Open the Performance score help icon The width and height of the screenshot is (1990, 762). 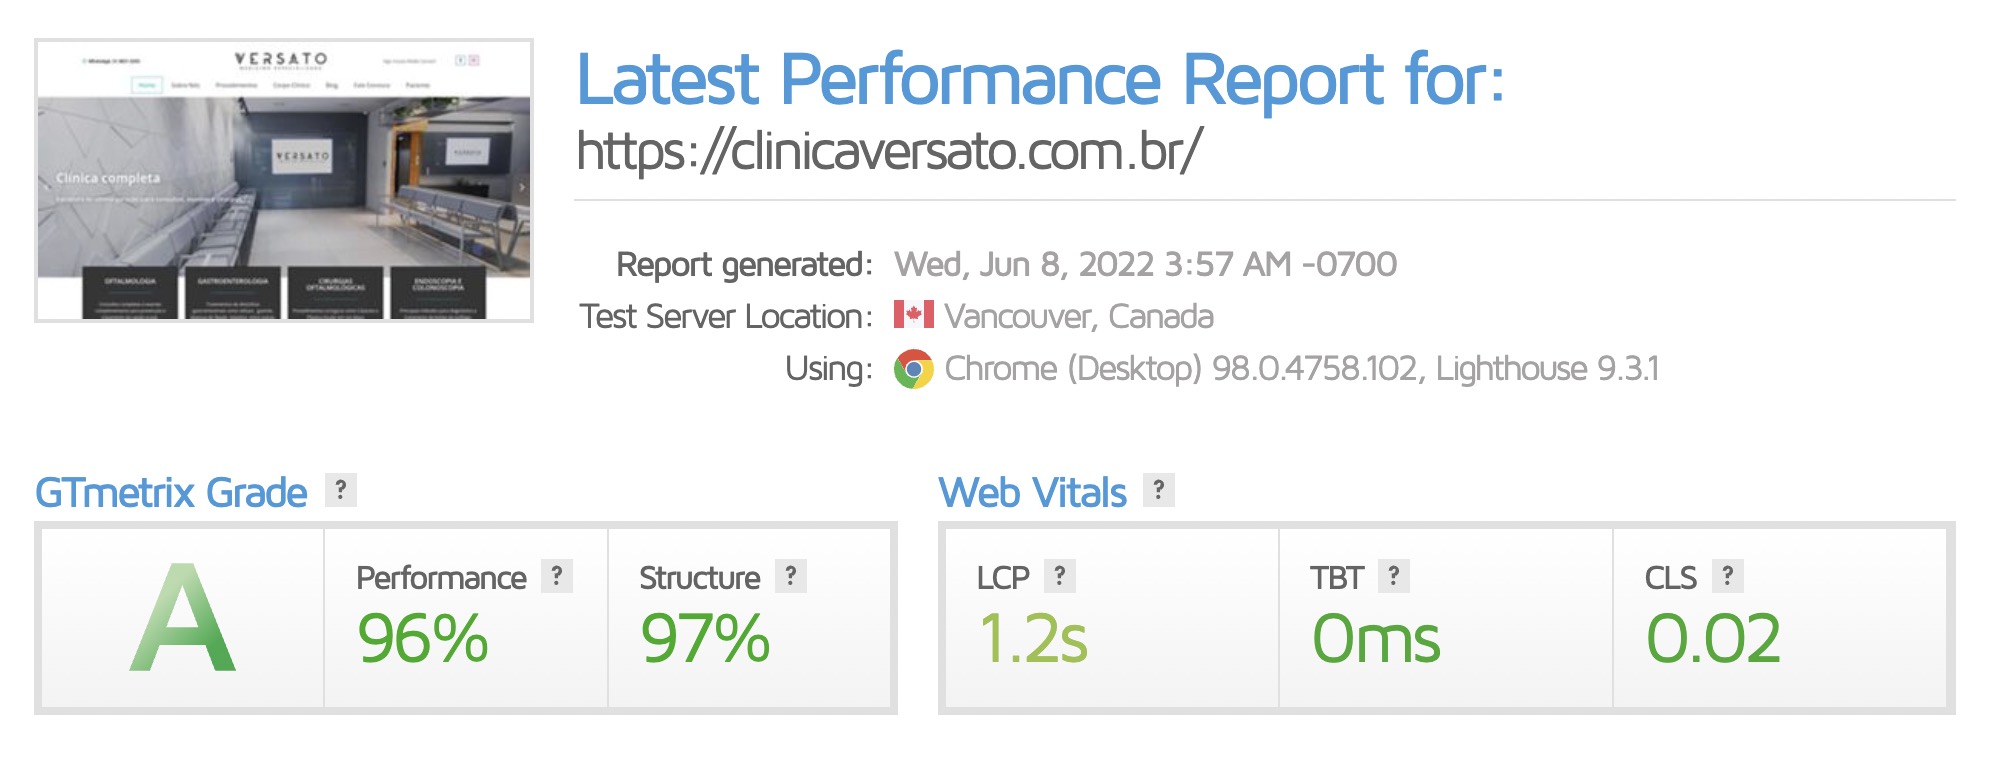[557, 576]
